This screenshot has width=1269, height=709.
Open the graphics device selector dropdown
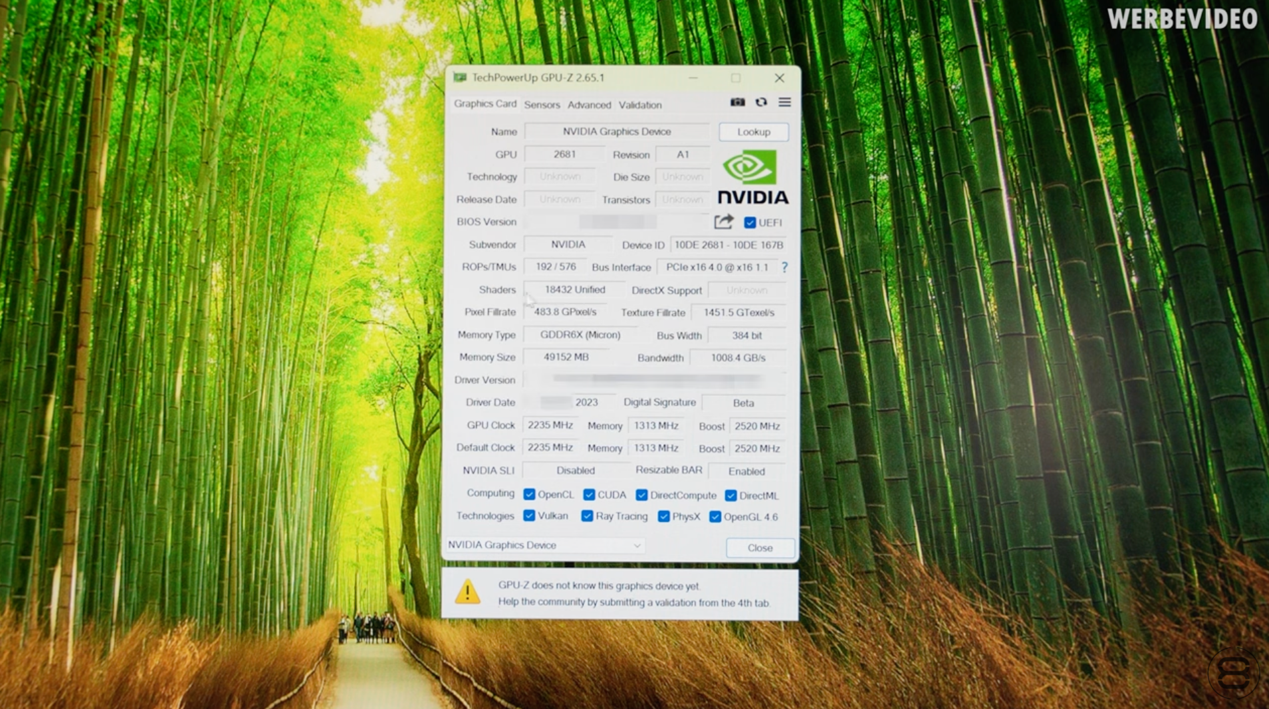pyautogui.click(x=637, y=545)
